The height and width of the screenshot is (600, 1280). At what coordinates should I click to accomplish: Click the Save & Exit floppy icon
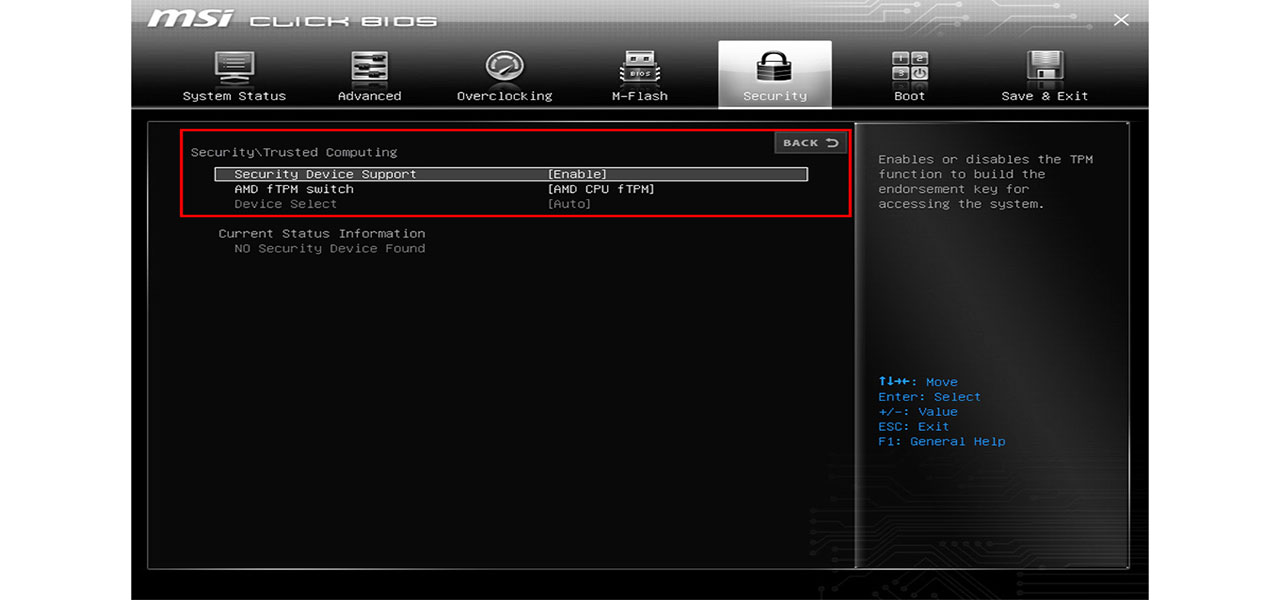1044,67
